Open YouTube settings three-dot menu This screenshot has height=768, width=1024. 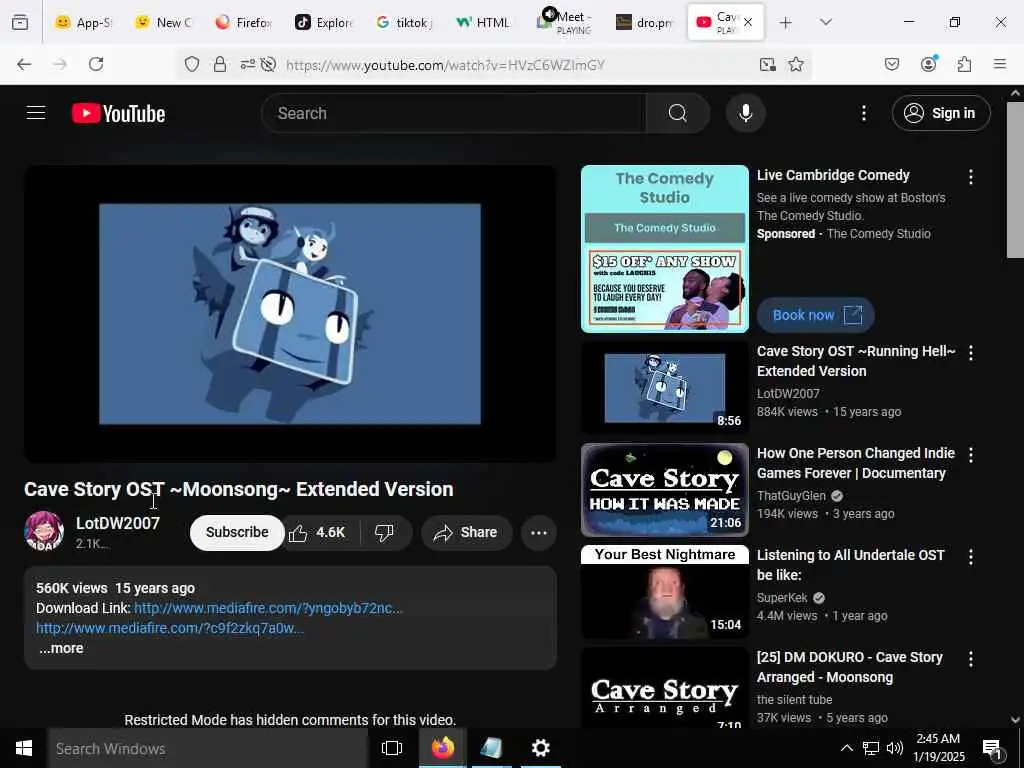(x=863, y=113)
